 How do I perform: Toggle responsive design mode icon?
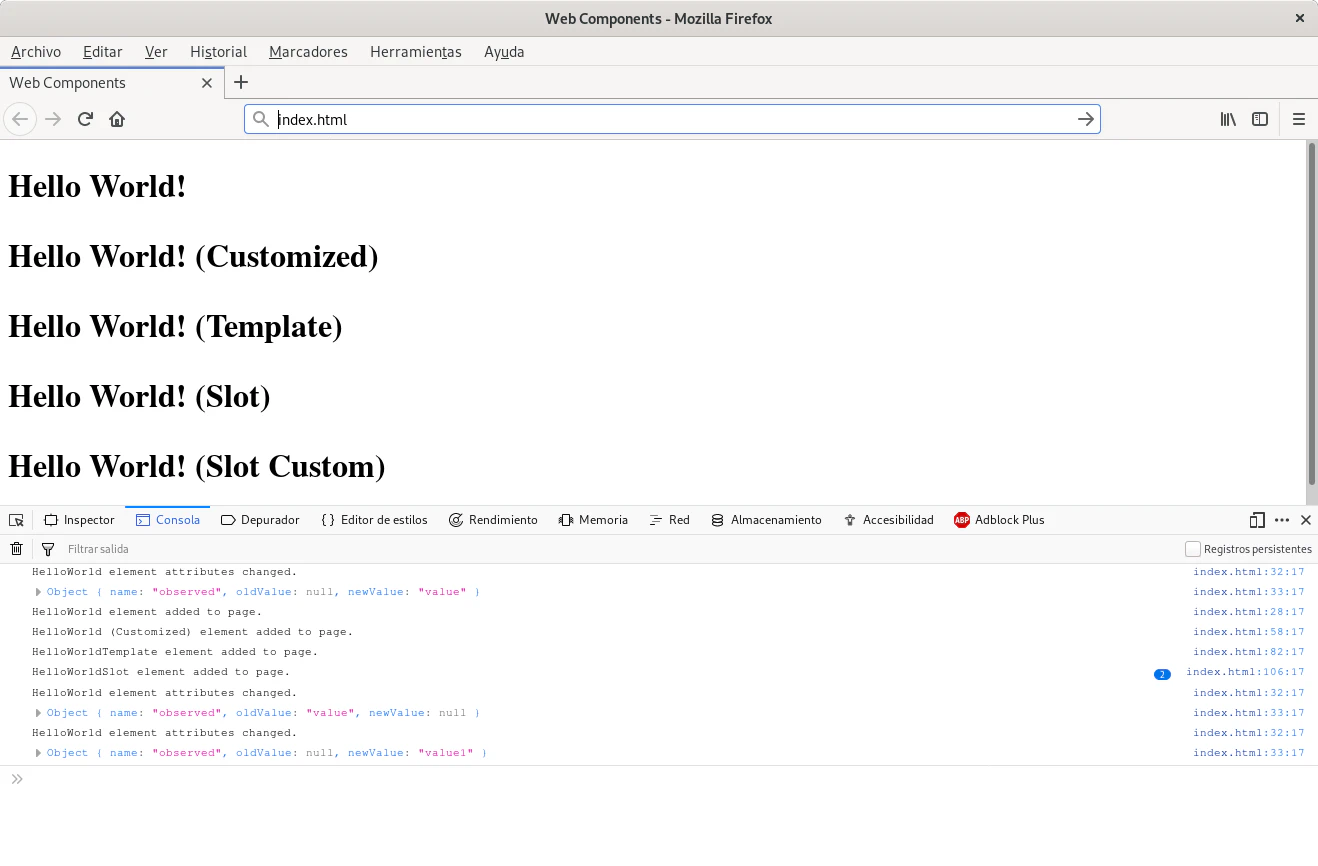[1257, 520]
